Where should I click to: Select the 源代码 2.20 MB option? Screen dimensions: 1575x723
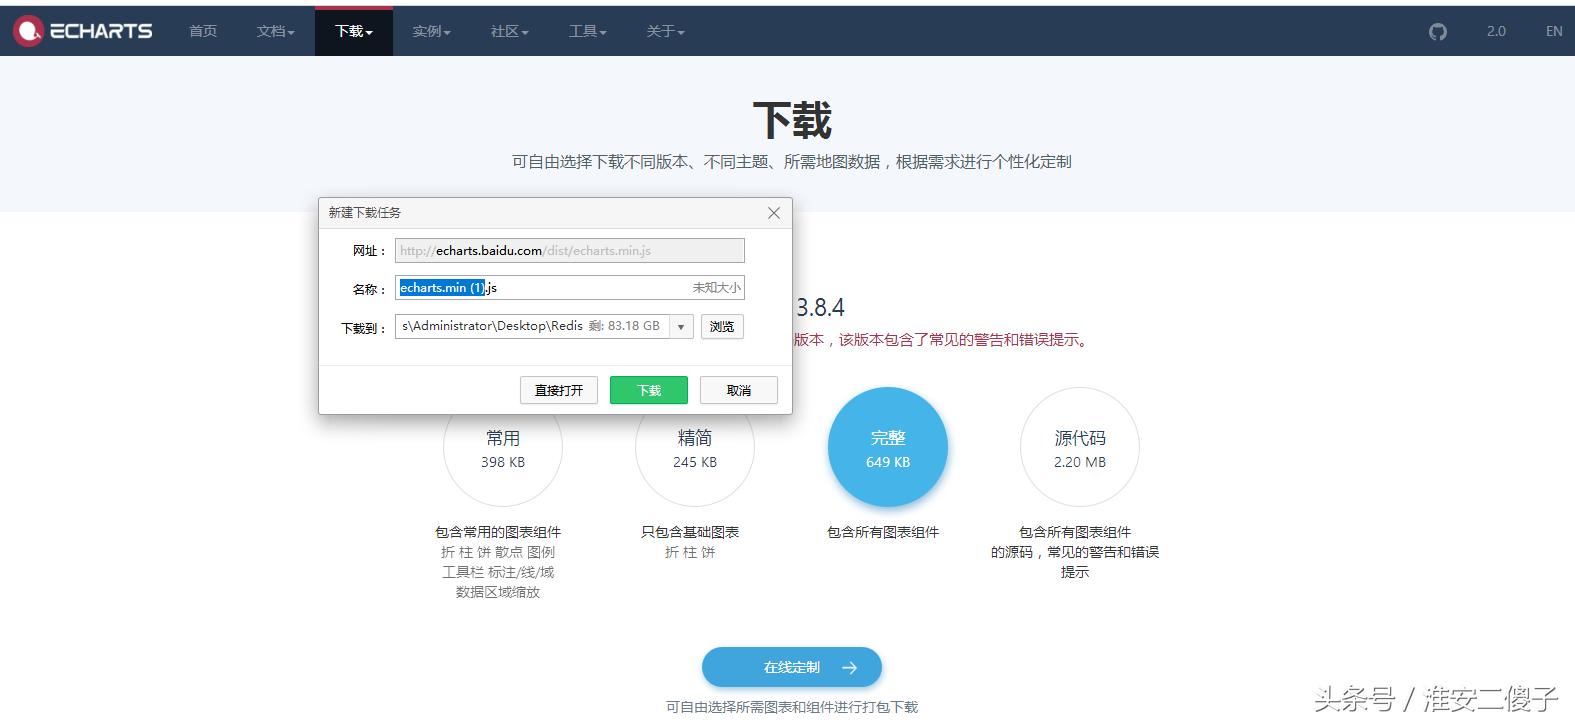(1080, 447)
